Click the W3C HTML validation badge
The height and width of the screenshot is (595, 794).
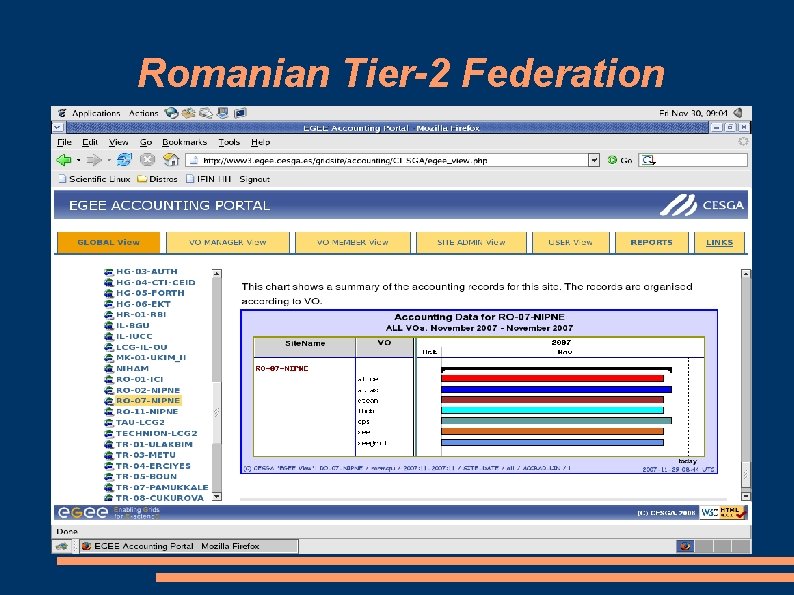(723, 512)
